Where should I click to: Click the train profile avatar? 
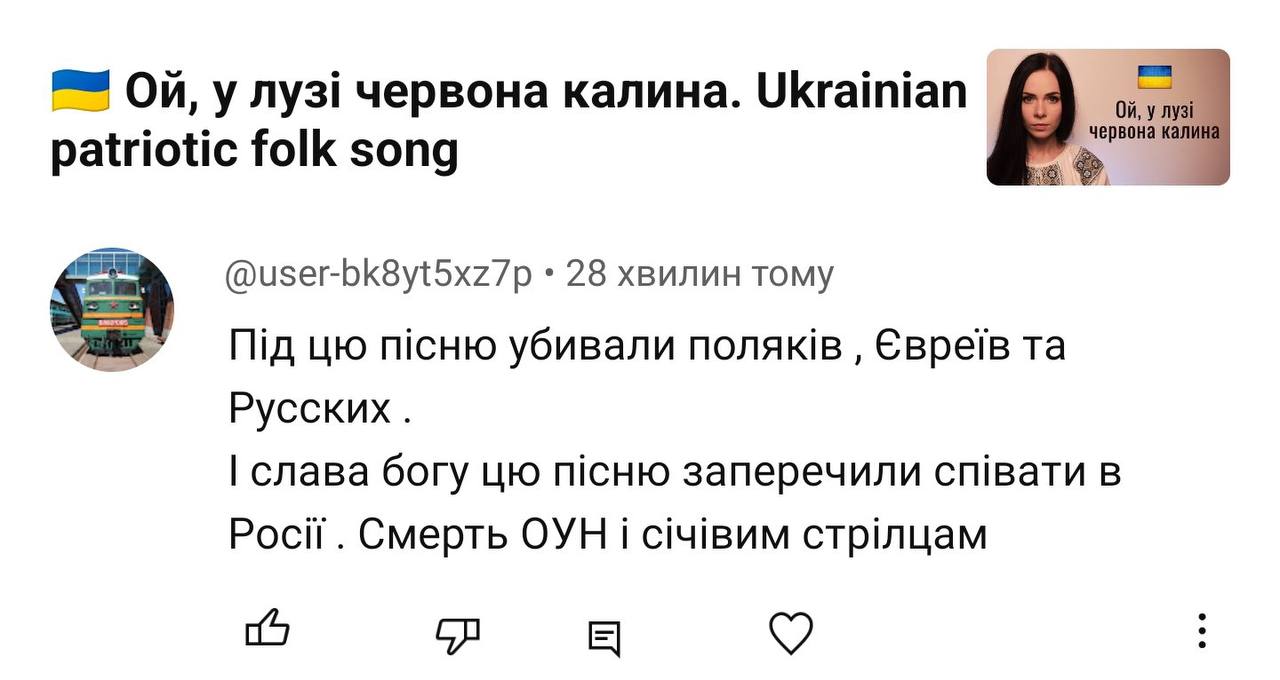pos(111,309)
